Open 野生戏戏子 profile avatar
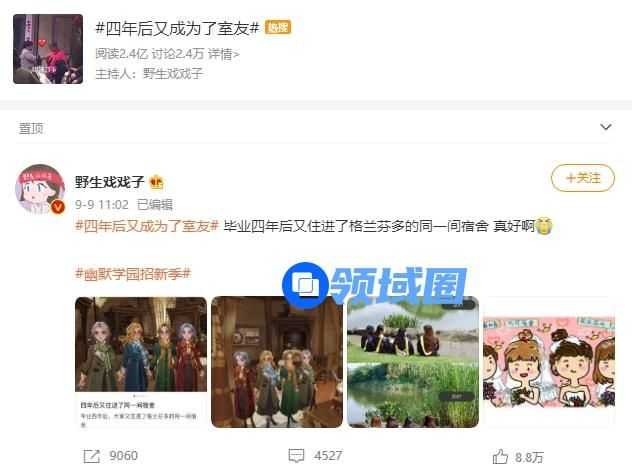The width and height of the screenshot is (632, 472). [x=40, y=189]
